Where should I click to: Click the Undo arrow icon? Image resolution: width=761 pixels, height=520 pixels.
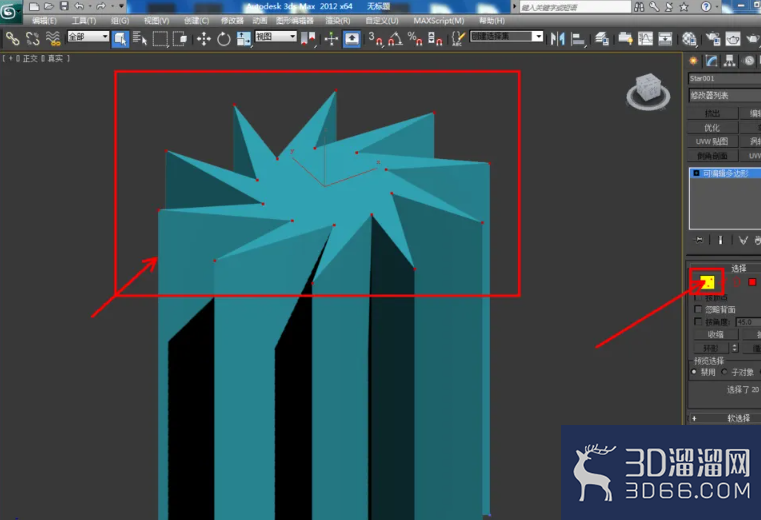click(x=79, y=6)
